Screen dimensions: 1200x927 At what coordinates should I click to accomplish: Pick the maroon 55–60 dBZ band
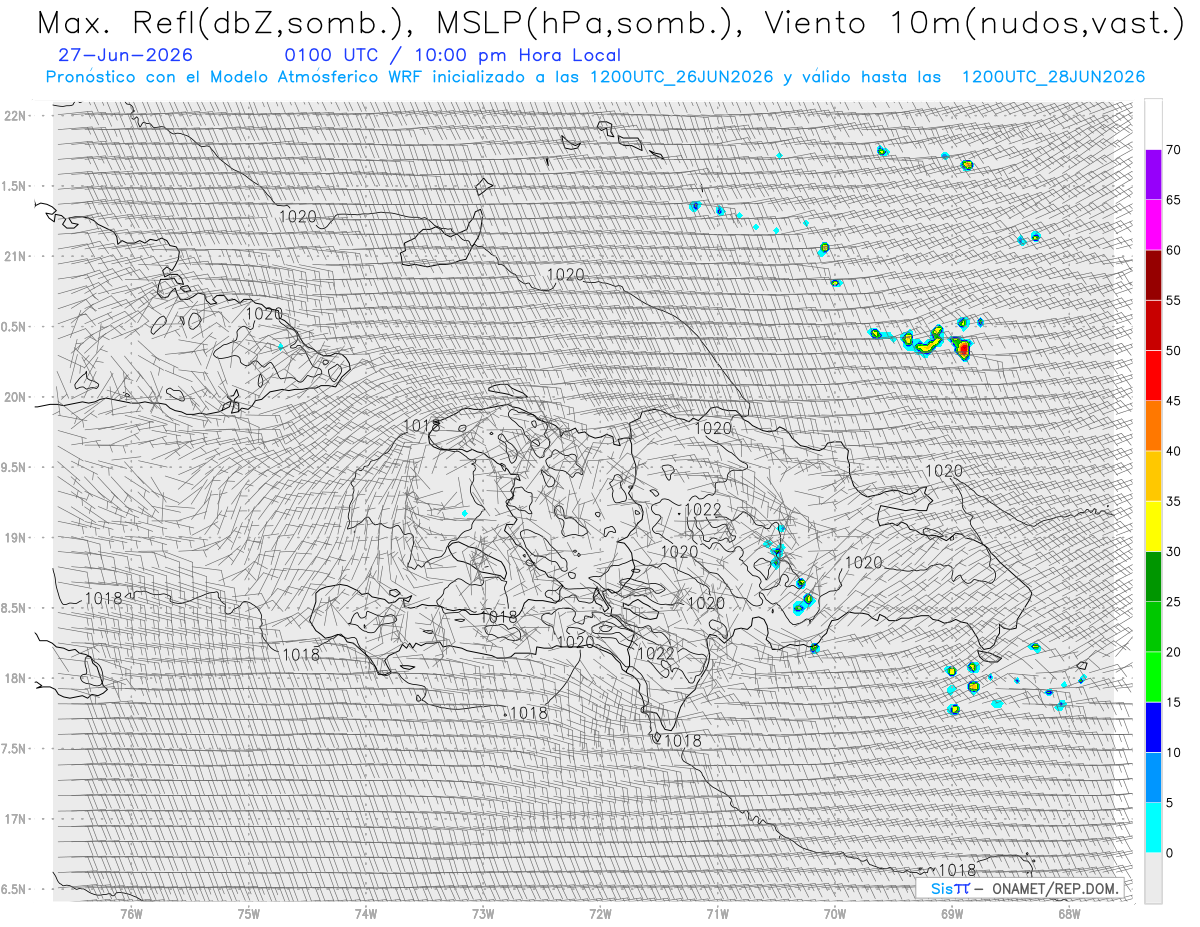point(1153,275)
